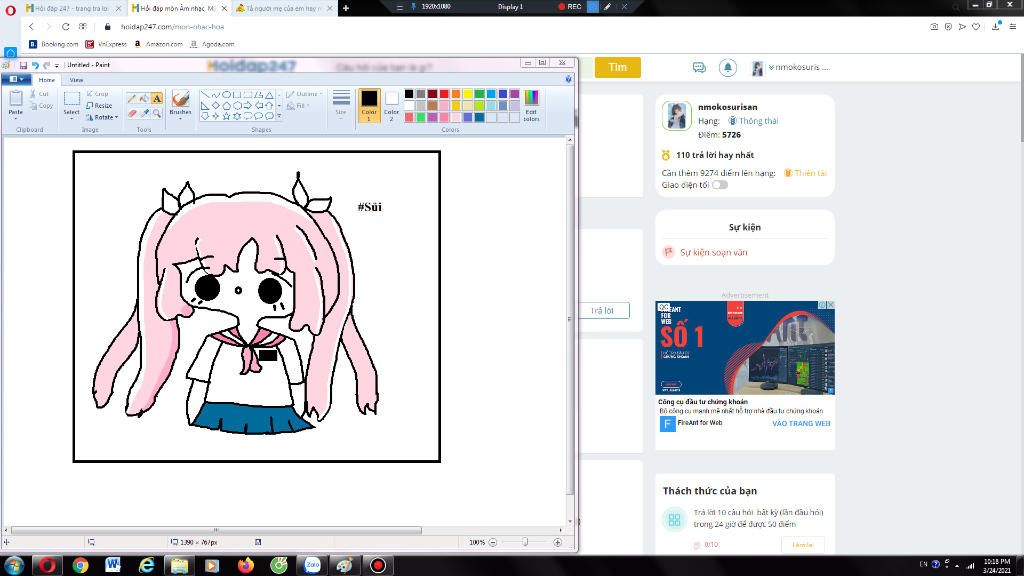The image size is (1024, 576).
Task: Switch to the Tả người mẹ của em browser tab
Action: click(284, 8)
